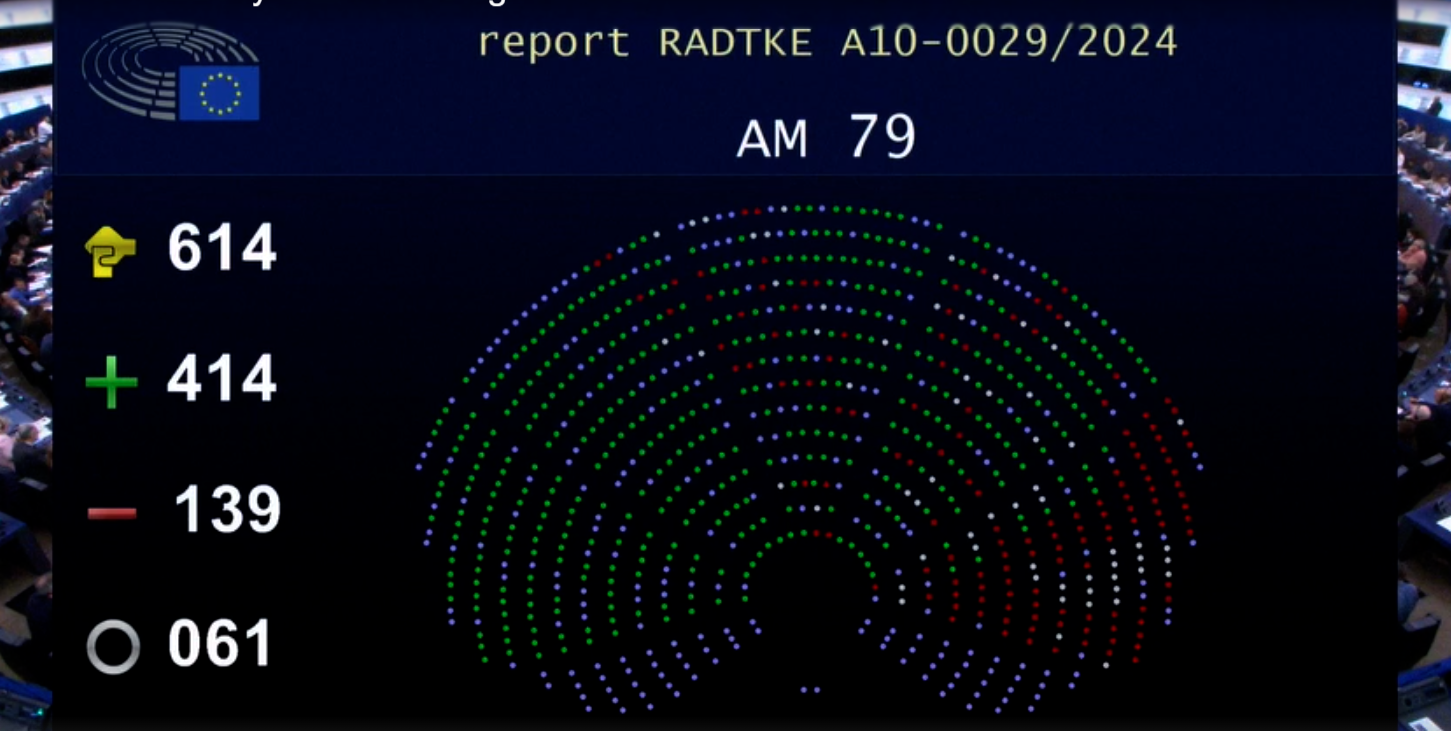
Task: Click the report number A10-0029/2024
Action: pos(1008,43)
